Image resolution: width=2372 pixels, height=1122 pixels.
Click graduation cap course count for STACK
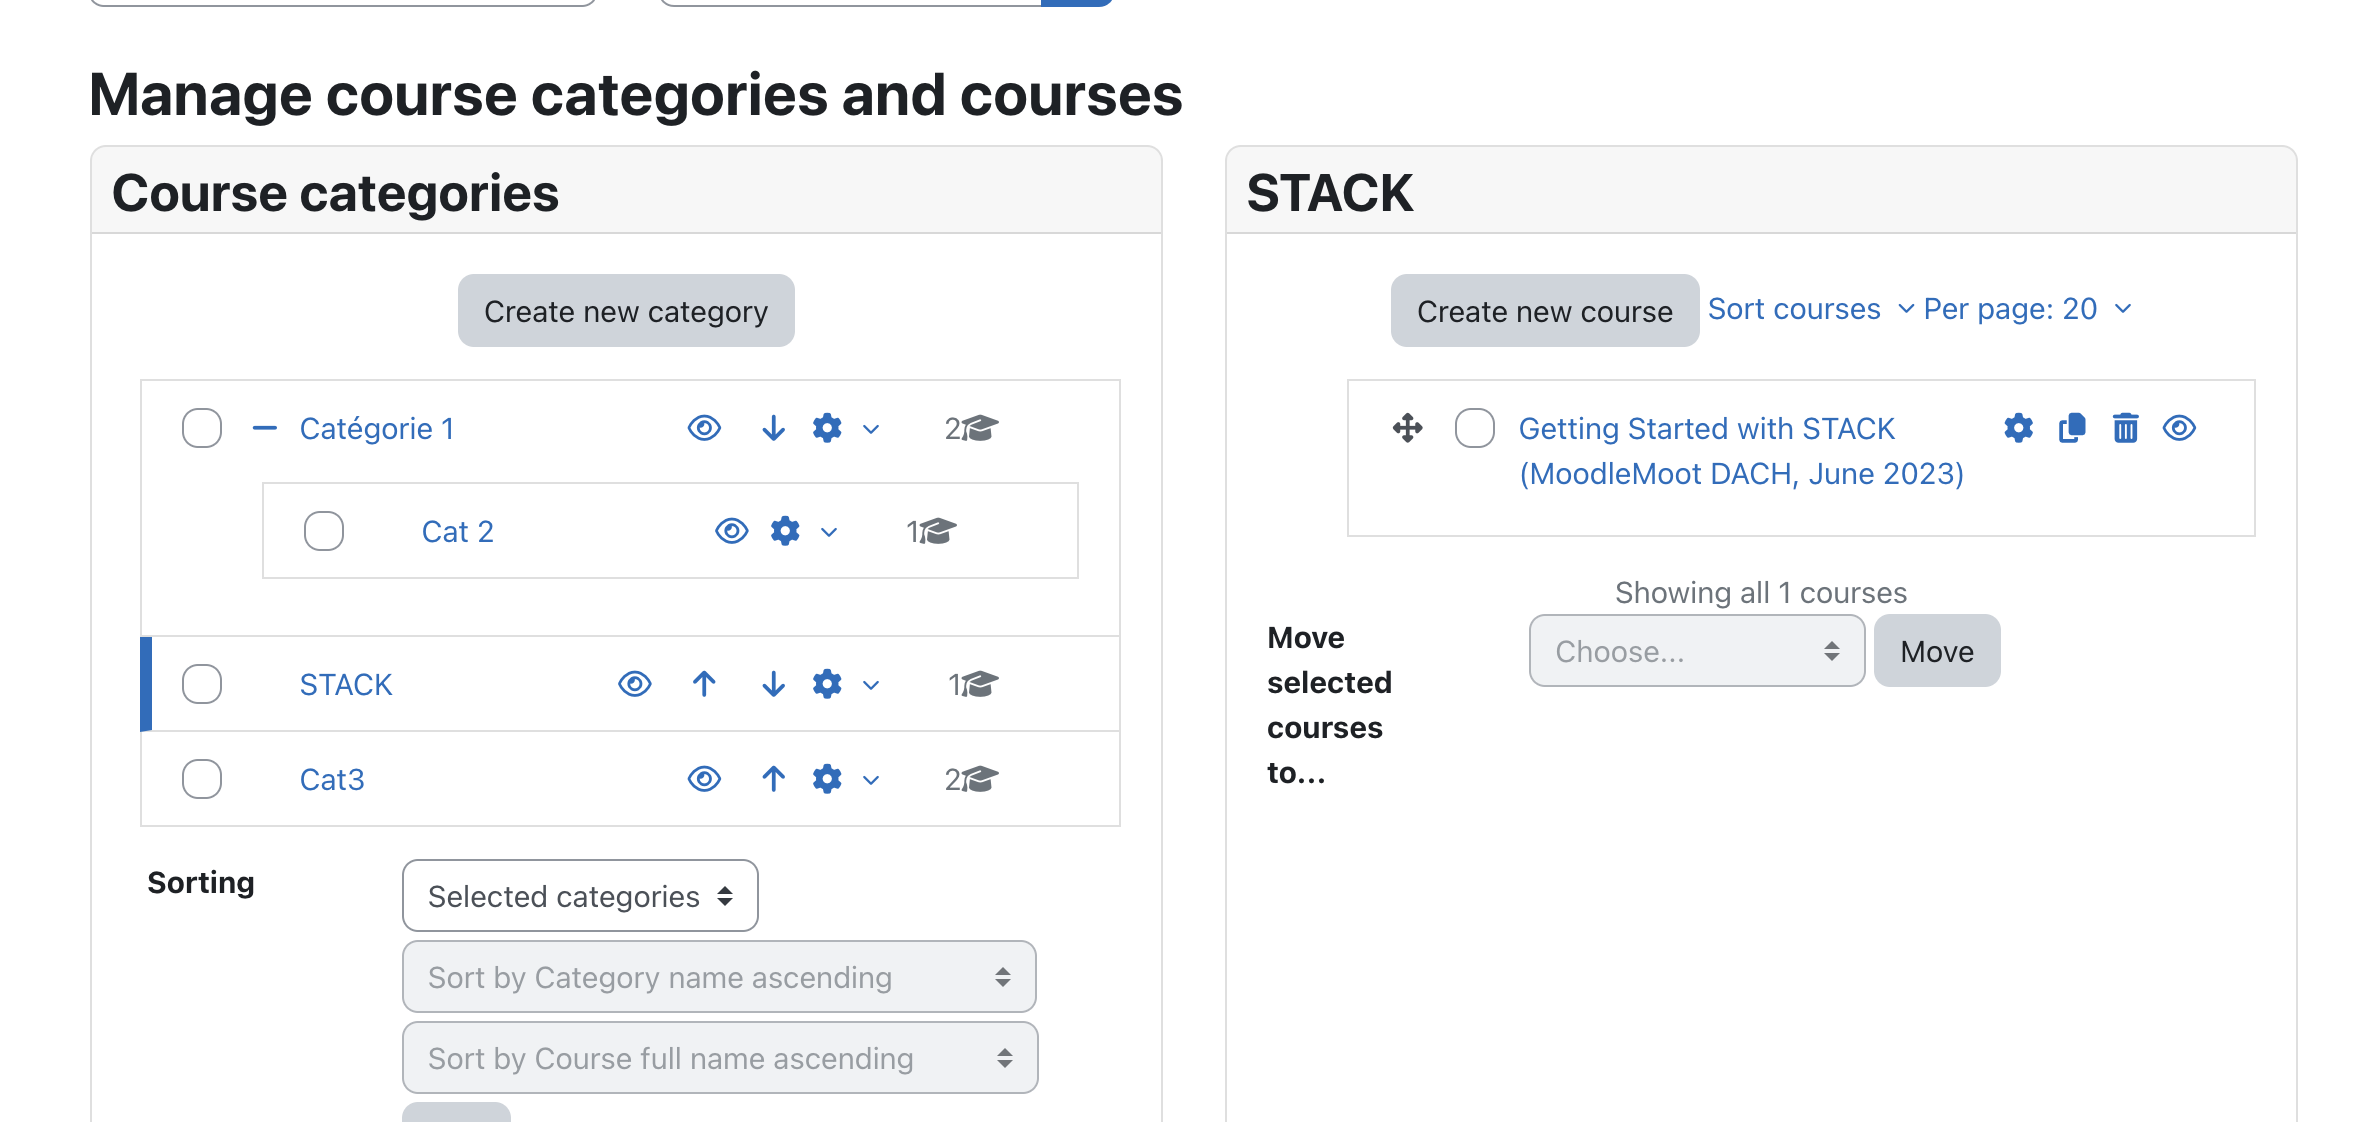[x=973, y=684]
